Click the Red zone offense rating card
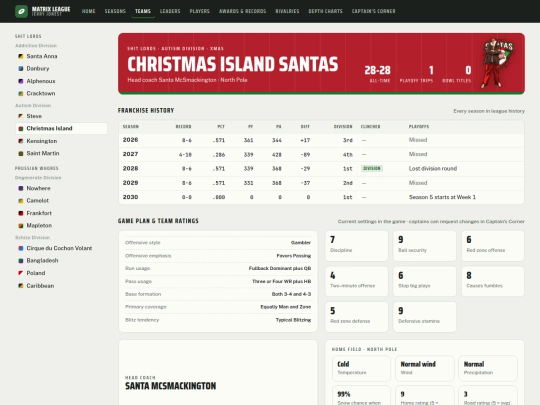The width and height of the screenshot is (540, 405). (493, 246)
